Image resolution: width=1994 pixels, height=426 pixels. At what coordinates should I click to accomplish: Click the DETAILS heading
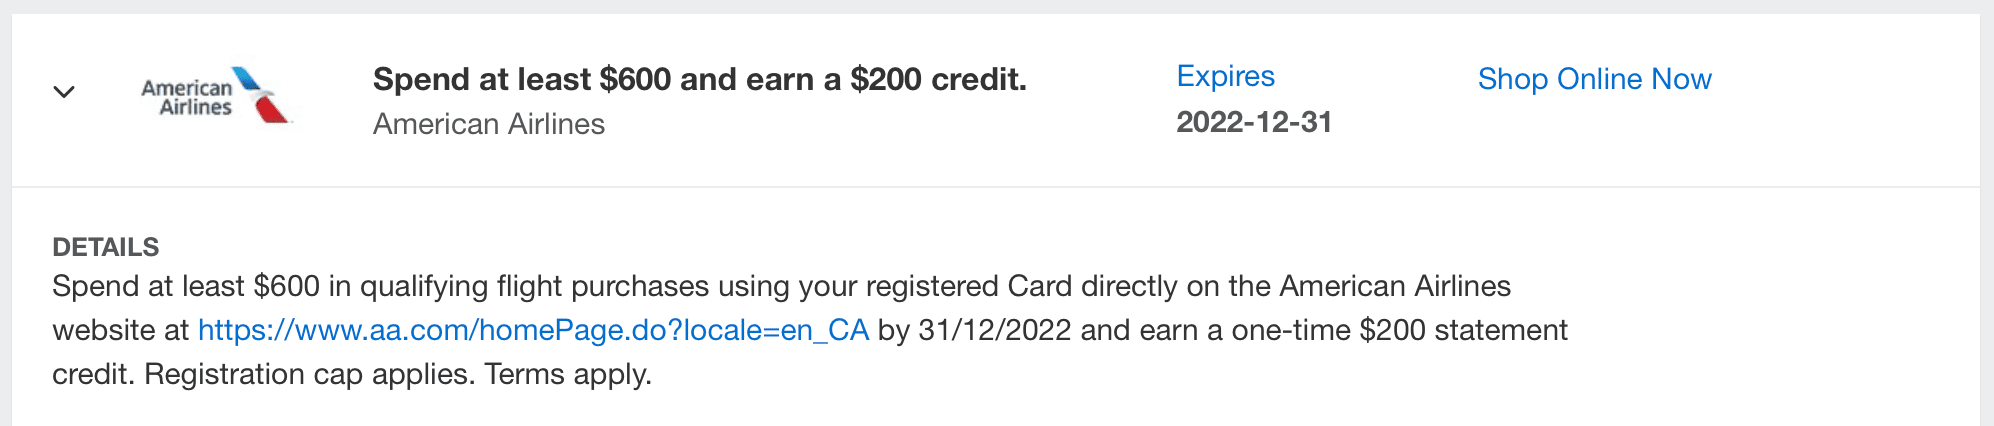[105, 247]
